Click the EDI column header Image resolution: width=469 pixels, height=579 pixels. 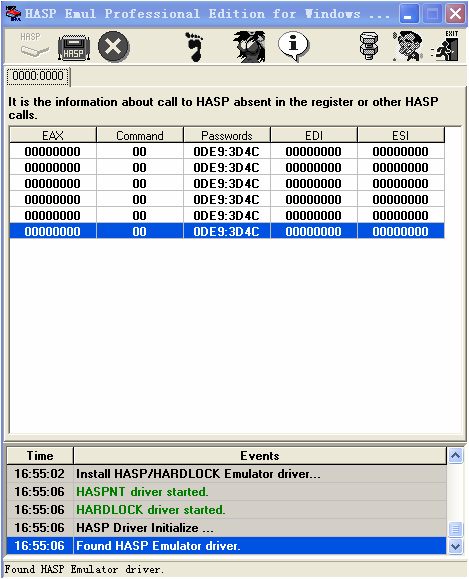pyautogui.click(x=314, y=135)
